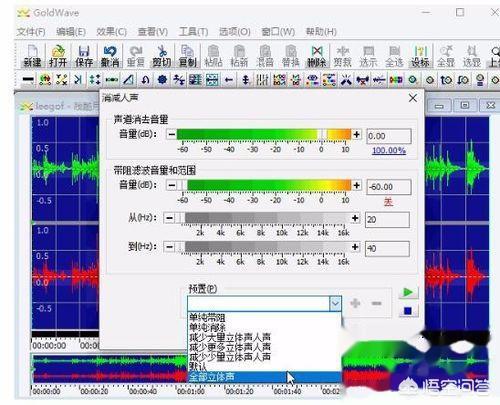Click the 撤消 (Undo) toolbar icon
The image size is (500, 405).
pos(110,56)
